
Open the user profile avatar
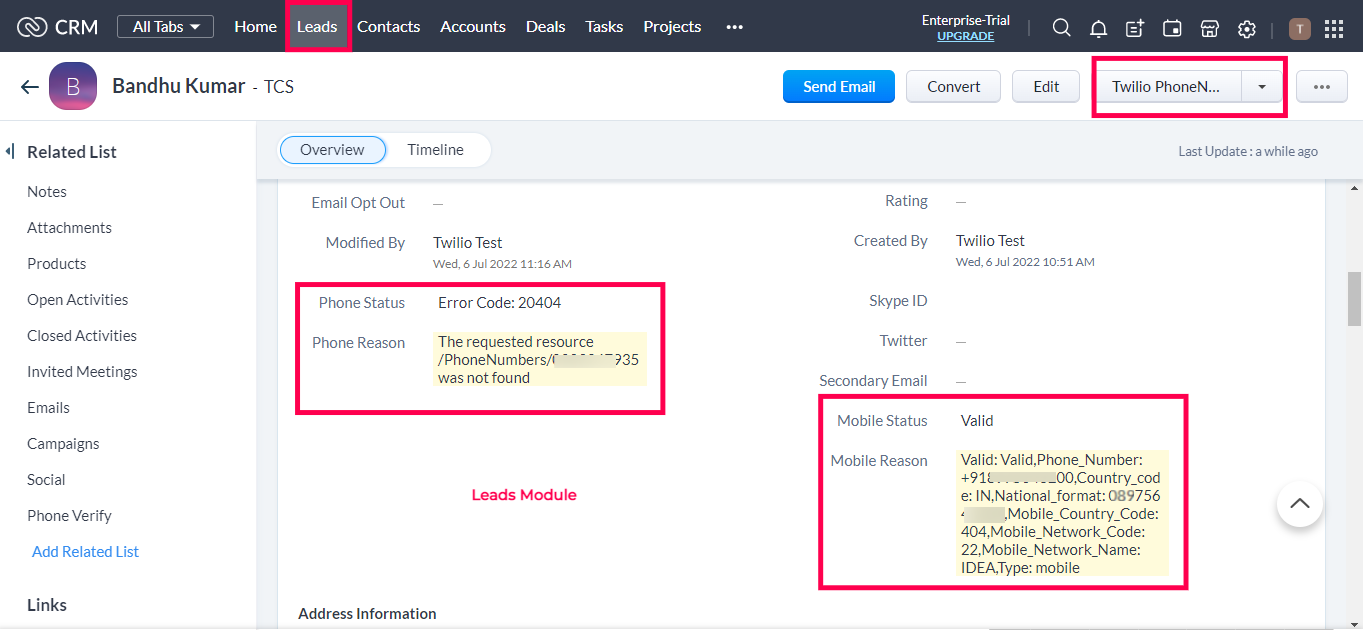click(1300, 28)
